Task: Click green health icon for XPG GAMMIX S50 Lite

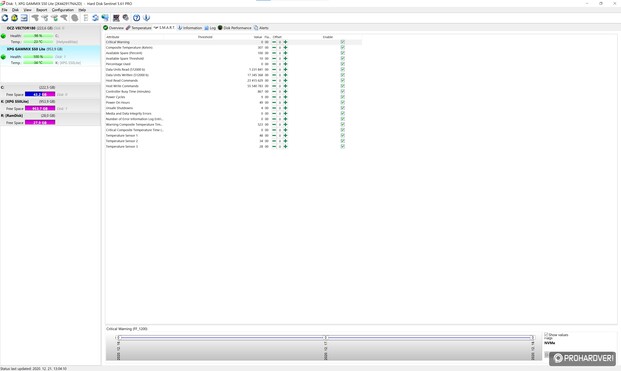Action: (4, 57)
